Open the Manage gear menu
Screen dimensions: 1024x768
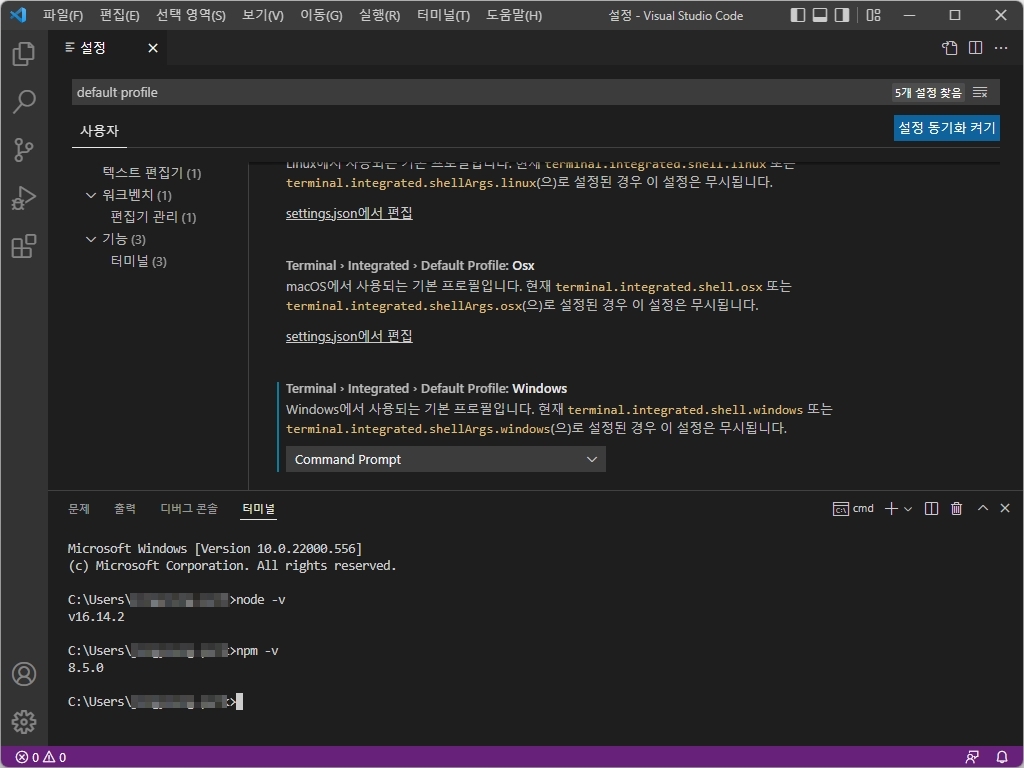[24, 722]
